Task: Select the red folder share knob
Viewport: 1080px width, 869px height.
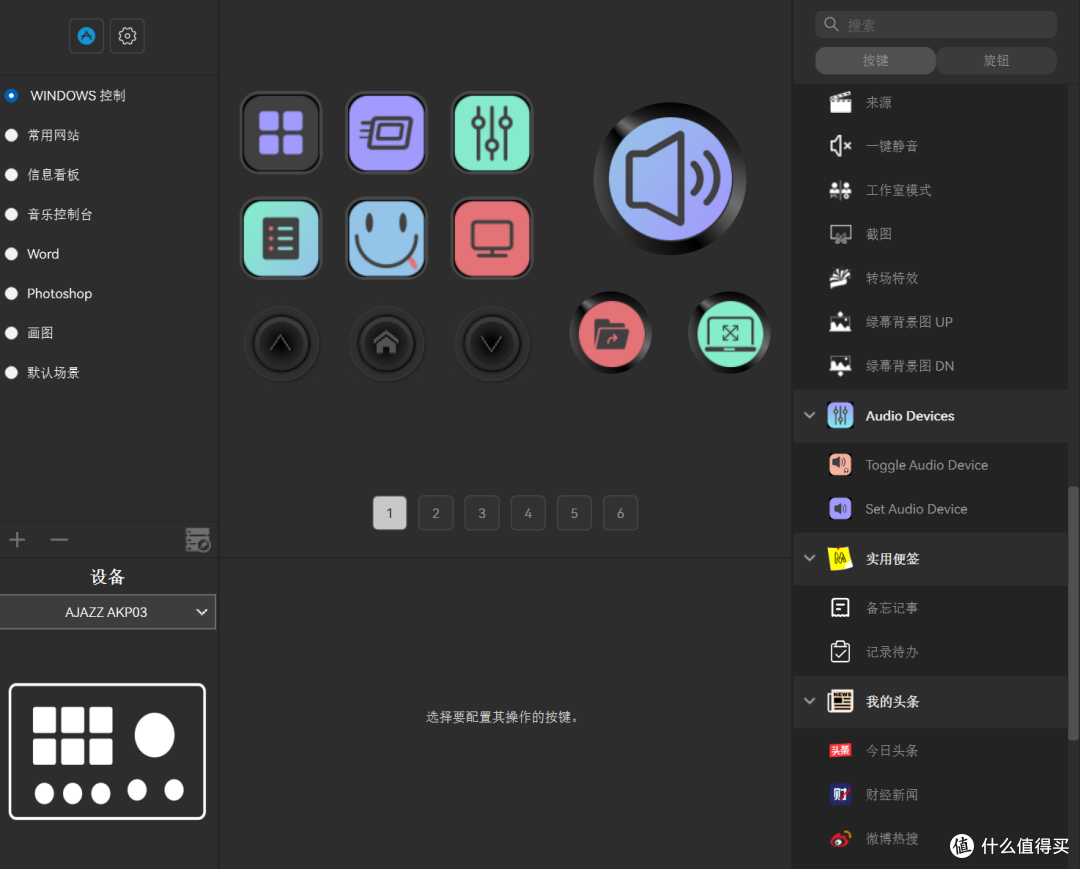Action: click(x=611, y=333)
